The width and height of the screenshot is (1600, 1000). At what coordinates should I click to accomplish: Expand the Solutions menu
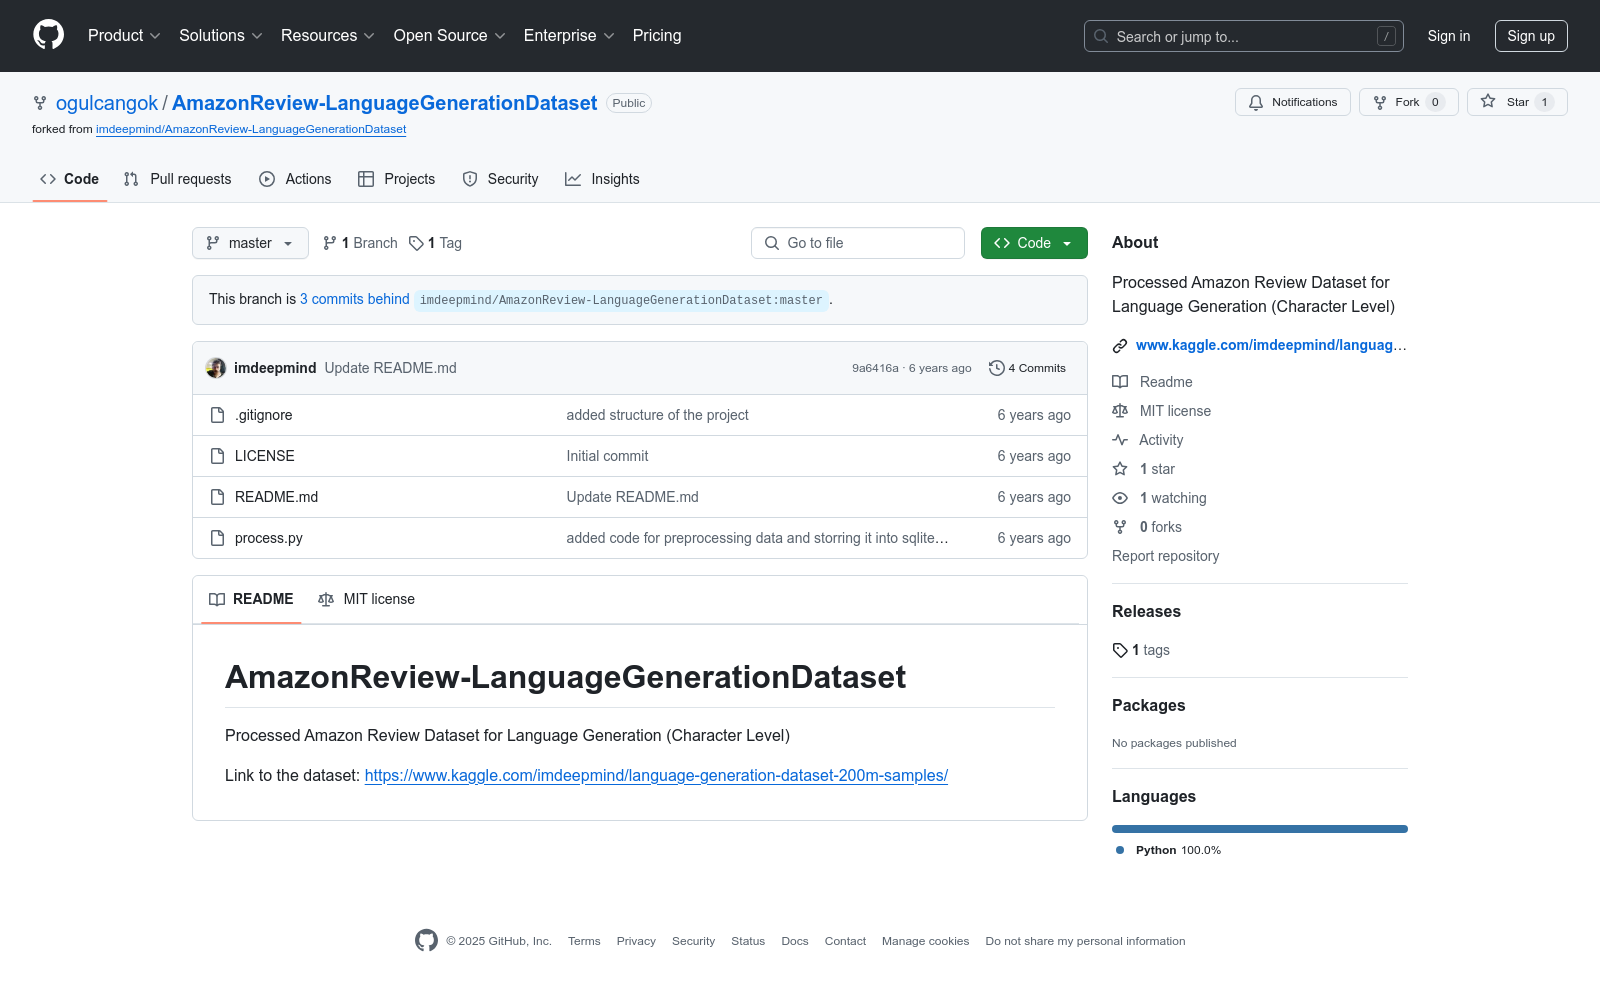click(221, 36)
